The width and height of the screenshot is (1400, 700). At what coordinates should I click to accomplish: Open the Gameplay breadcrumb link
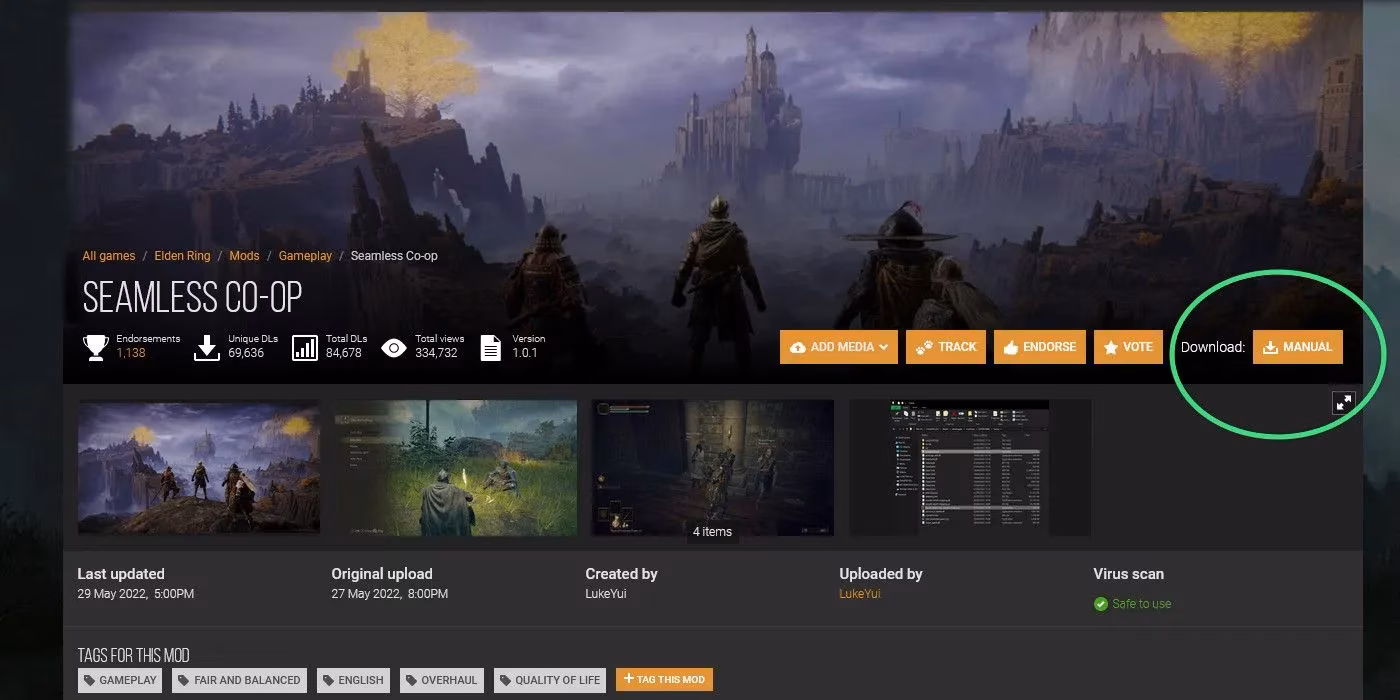(305, 256)
